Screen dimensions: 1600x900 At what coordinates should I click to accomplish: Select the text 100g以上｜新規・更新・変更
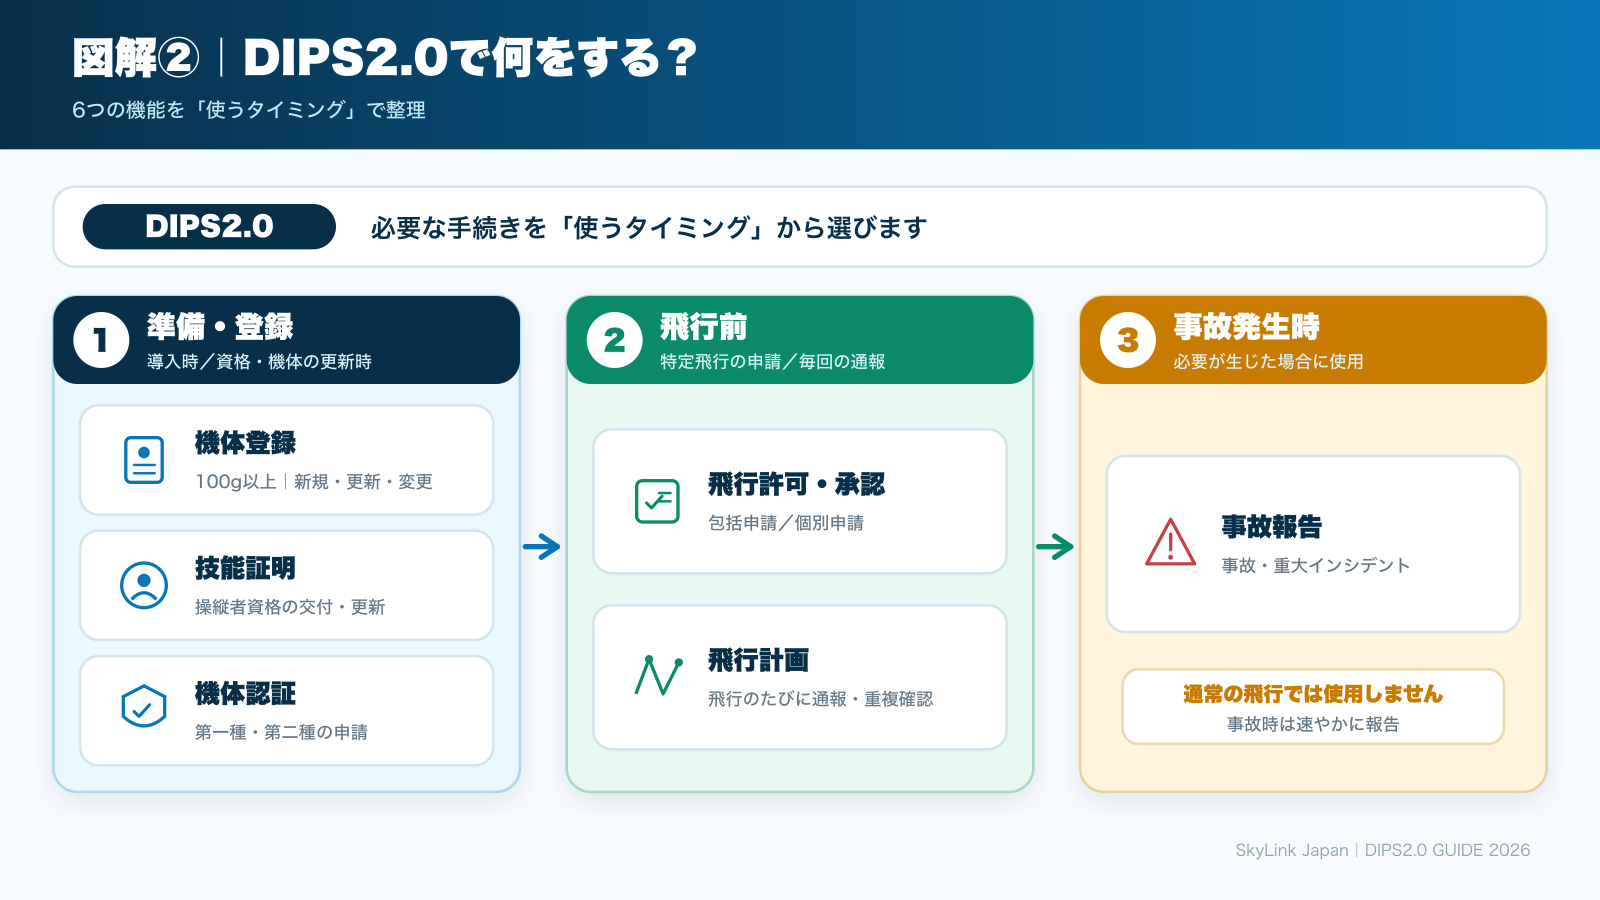(314, 482)
